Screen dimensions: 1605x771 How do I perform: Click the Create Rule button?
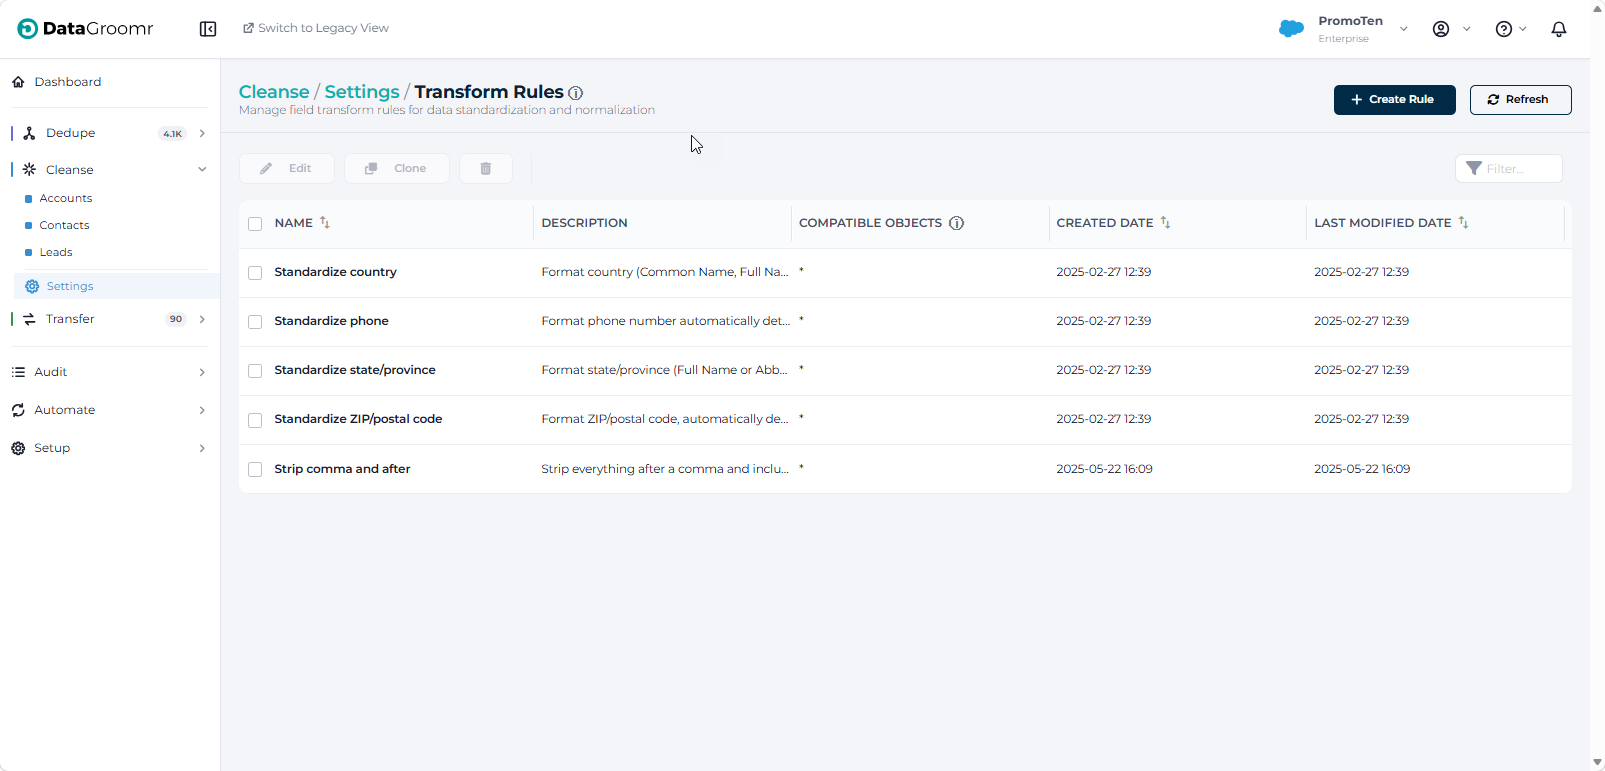[x=1394, y=100]
